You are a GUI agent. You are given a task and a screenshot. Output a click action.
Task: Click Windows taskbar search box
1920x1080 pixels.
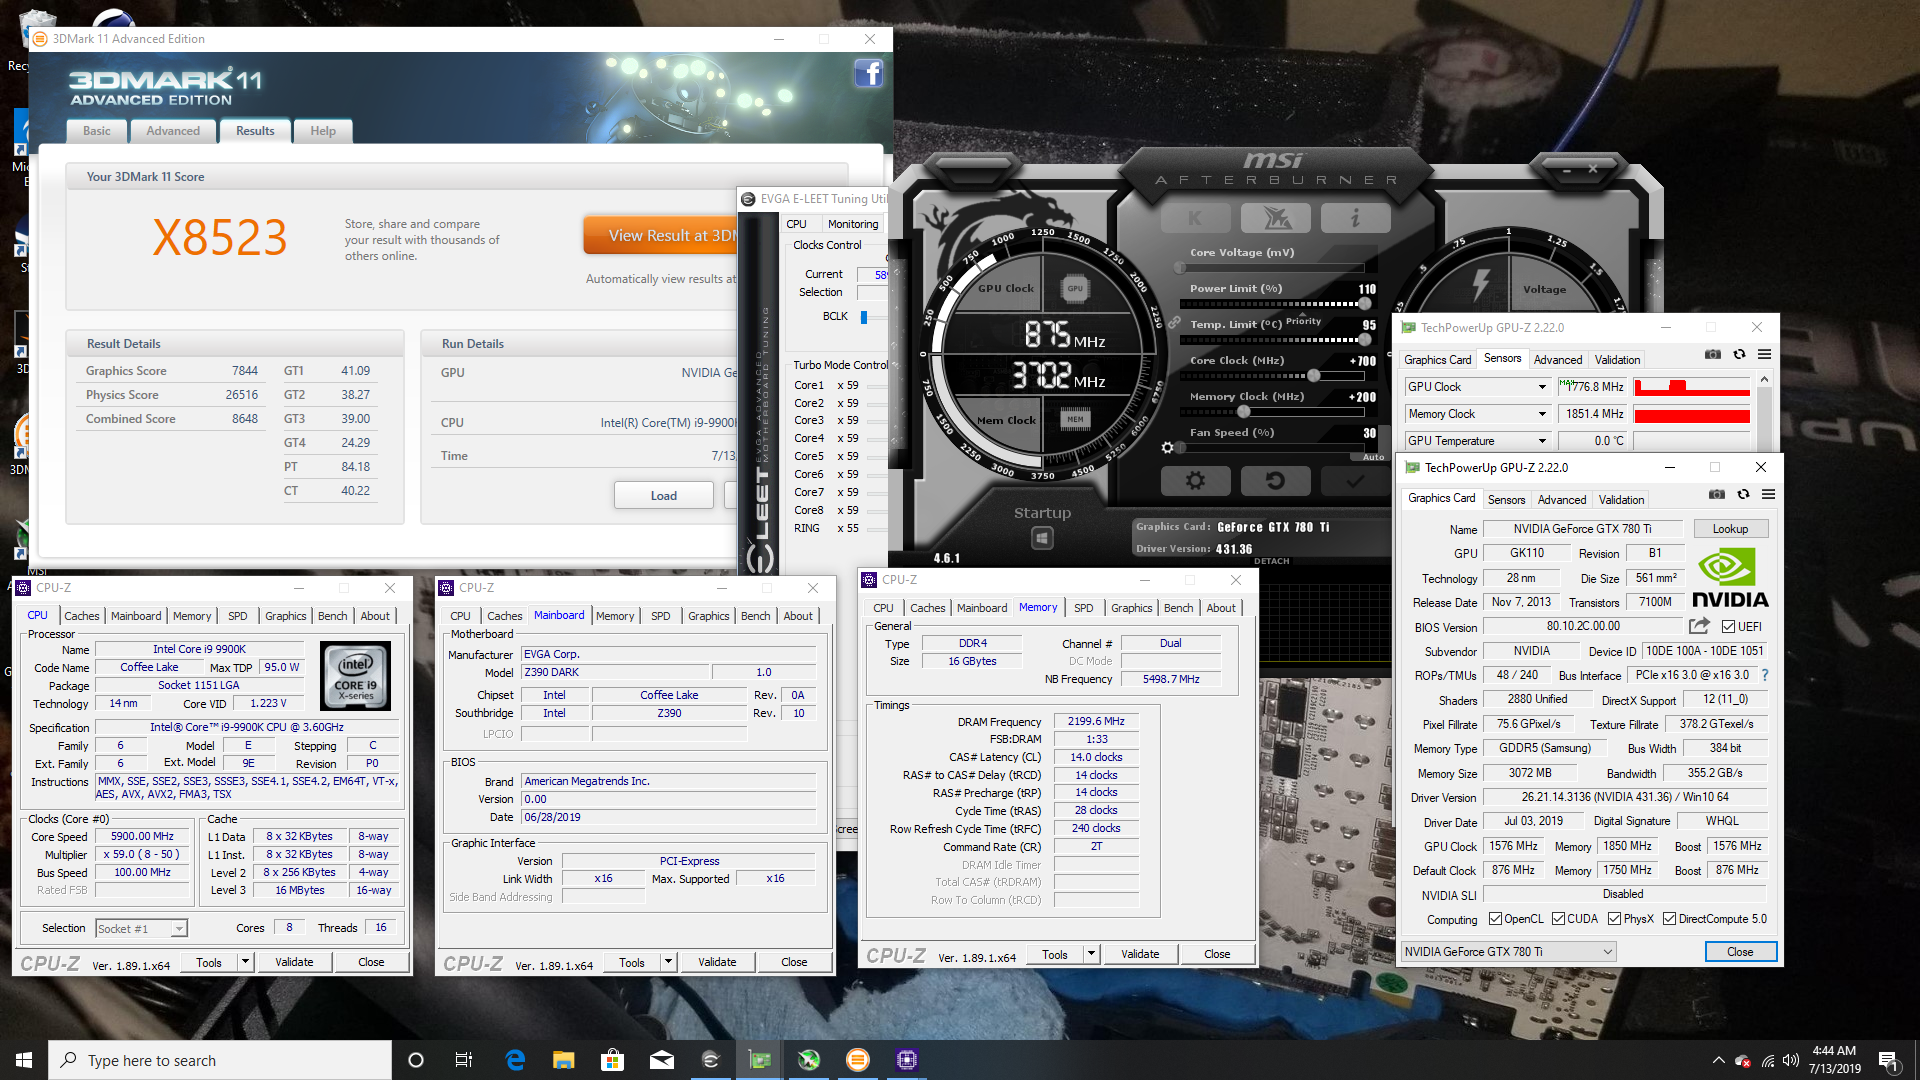pos(220,1060)
